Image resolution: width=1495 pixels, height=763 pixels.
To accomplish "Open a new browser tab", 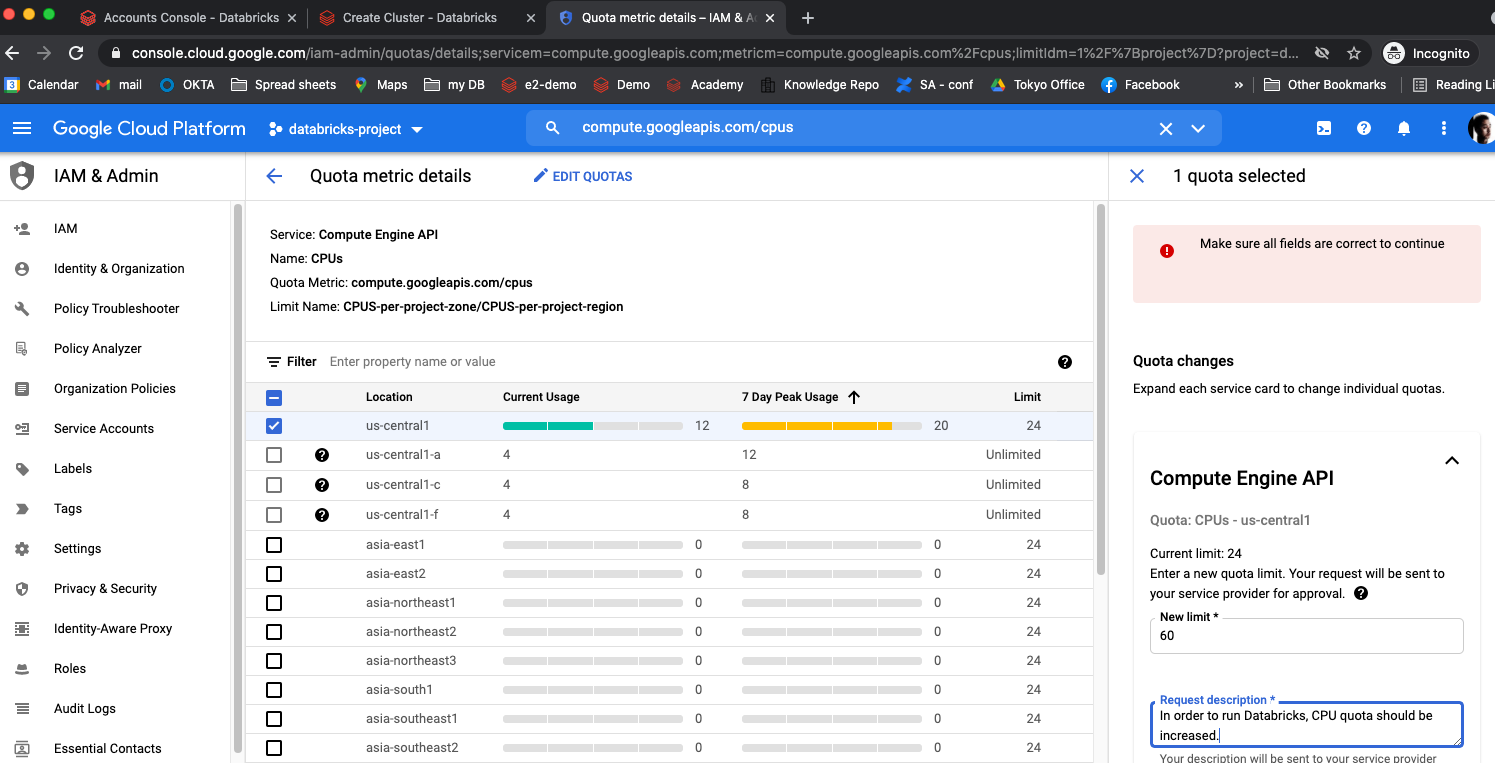I will [x=808, y=18].
